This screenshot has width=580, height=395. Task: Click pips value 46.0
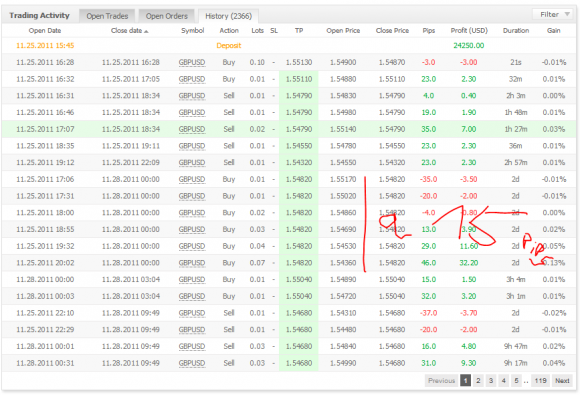(429, 263)
